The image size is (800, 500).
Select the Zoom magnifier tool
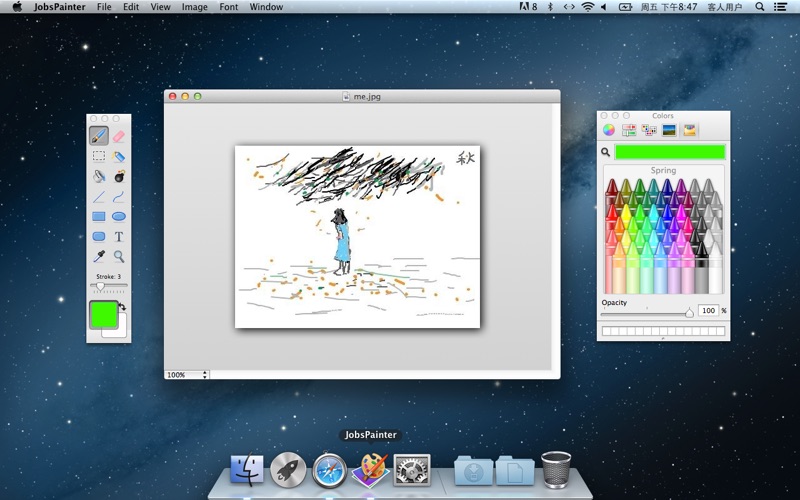[118, 256]
